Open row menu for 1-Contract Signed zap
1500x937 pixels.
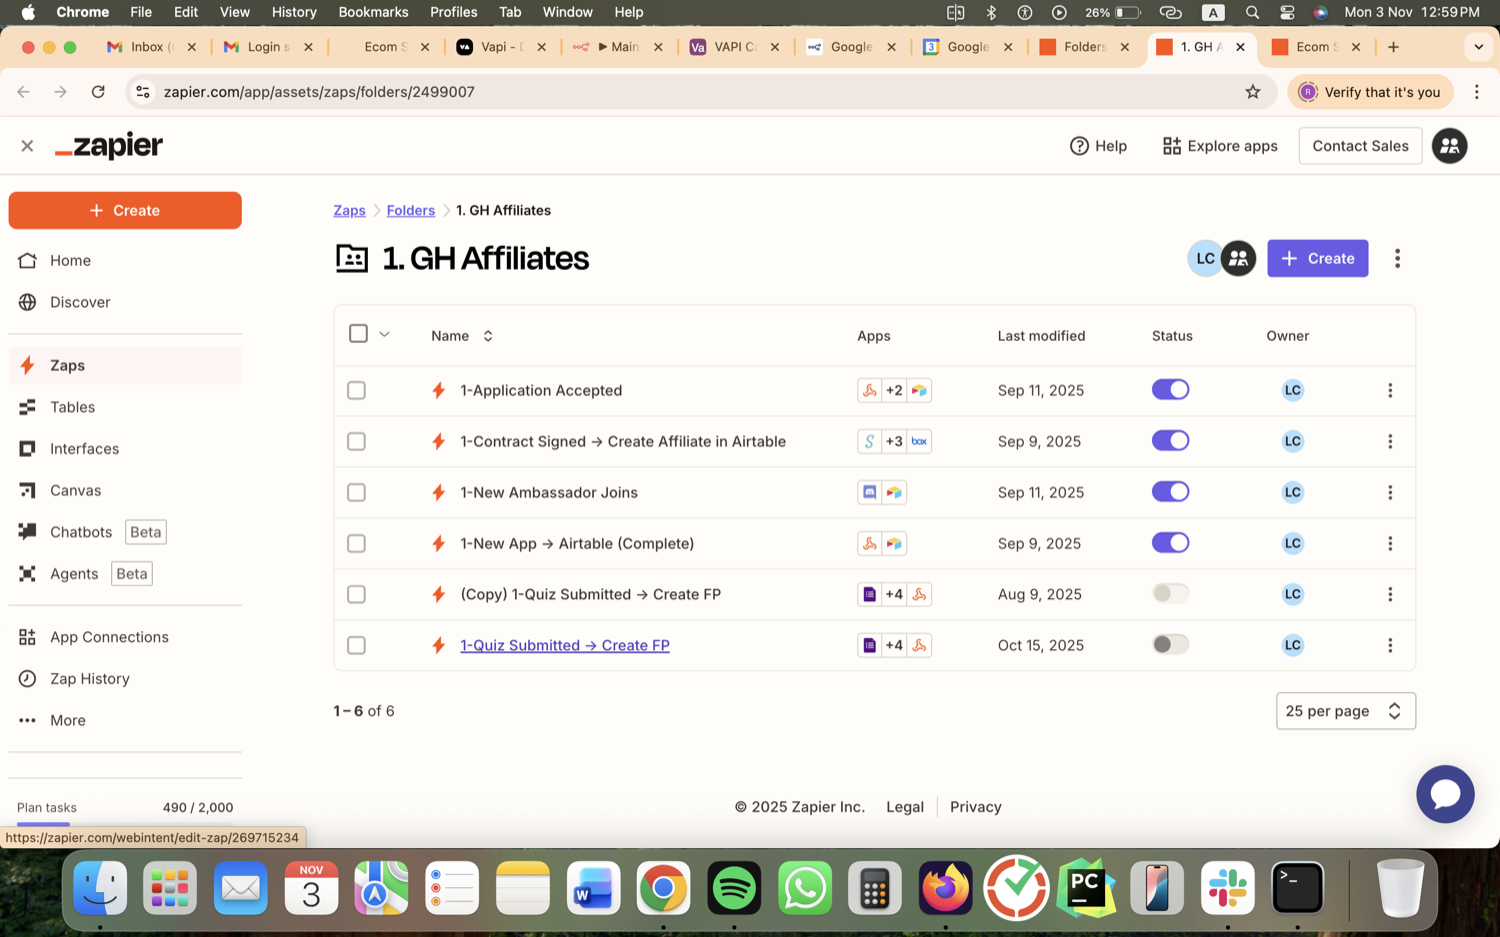click(x=1390, y=441)
